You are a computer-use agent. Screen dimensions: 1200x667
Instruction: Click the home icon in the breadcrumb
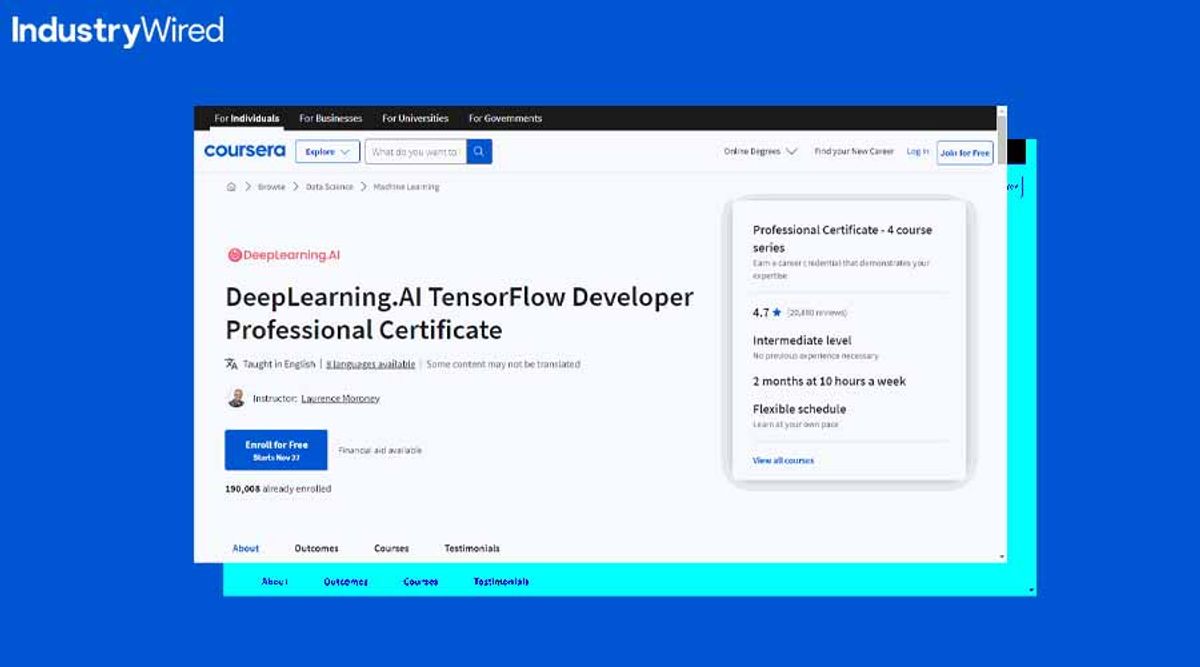pos(232,186)
